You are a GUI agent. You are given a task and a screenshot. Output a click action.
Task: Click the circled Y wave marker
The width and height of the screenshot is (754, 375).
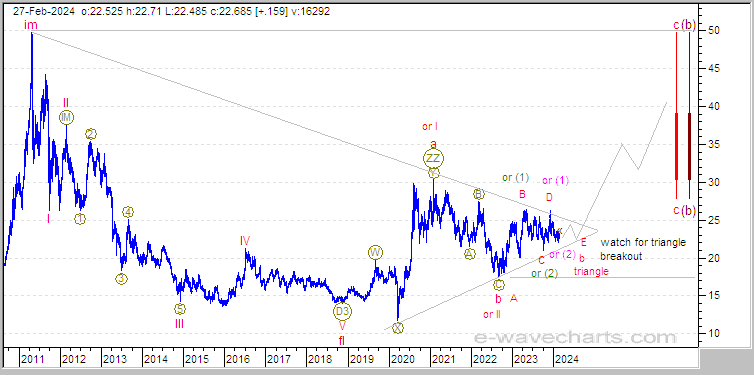coord(433,173)
